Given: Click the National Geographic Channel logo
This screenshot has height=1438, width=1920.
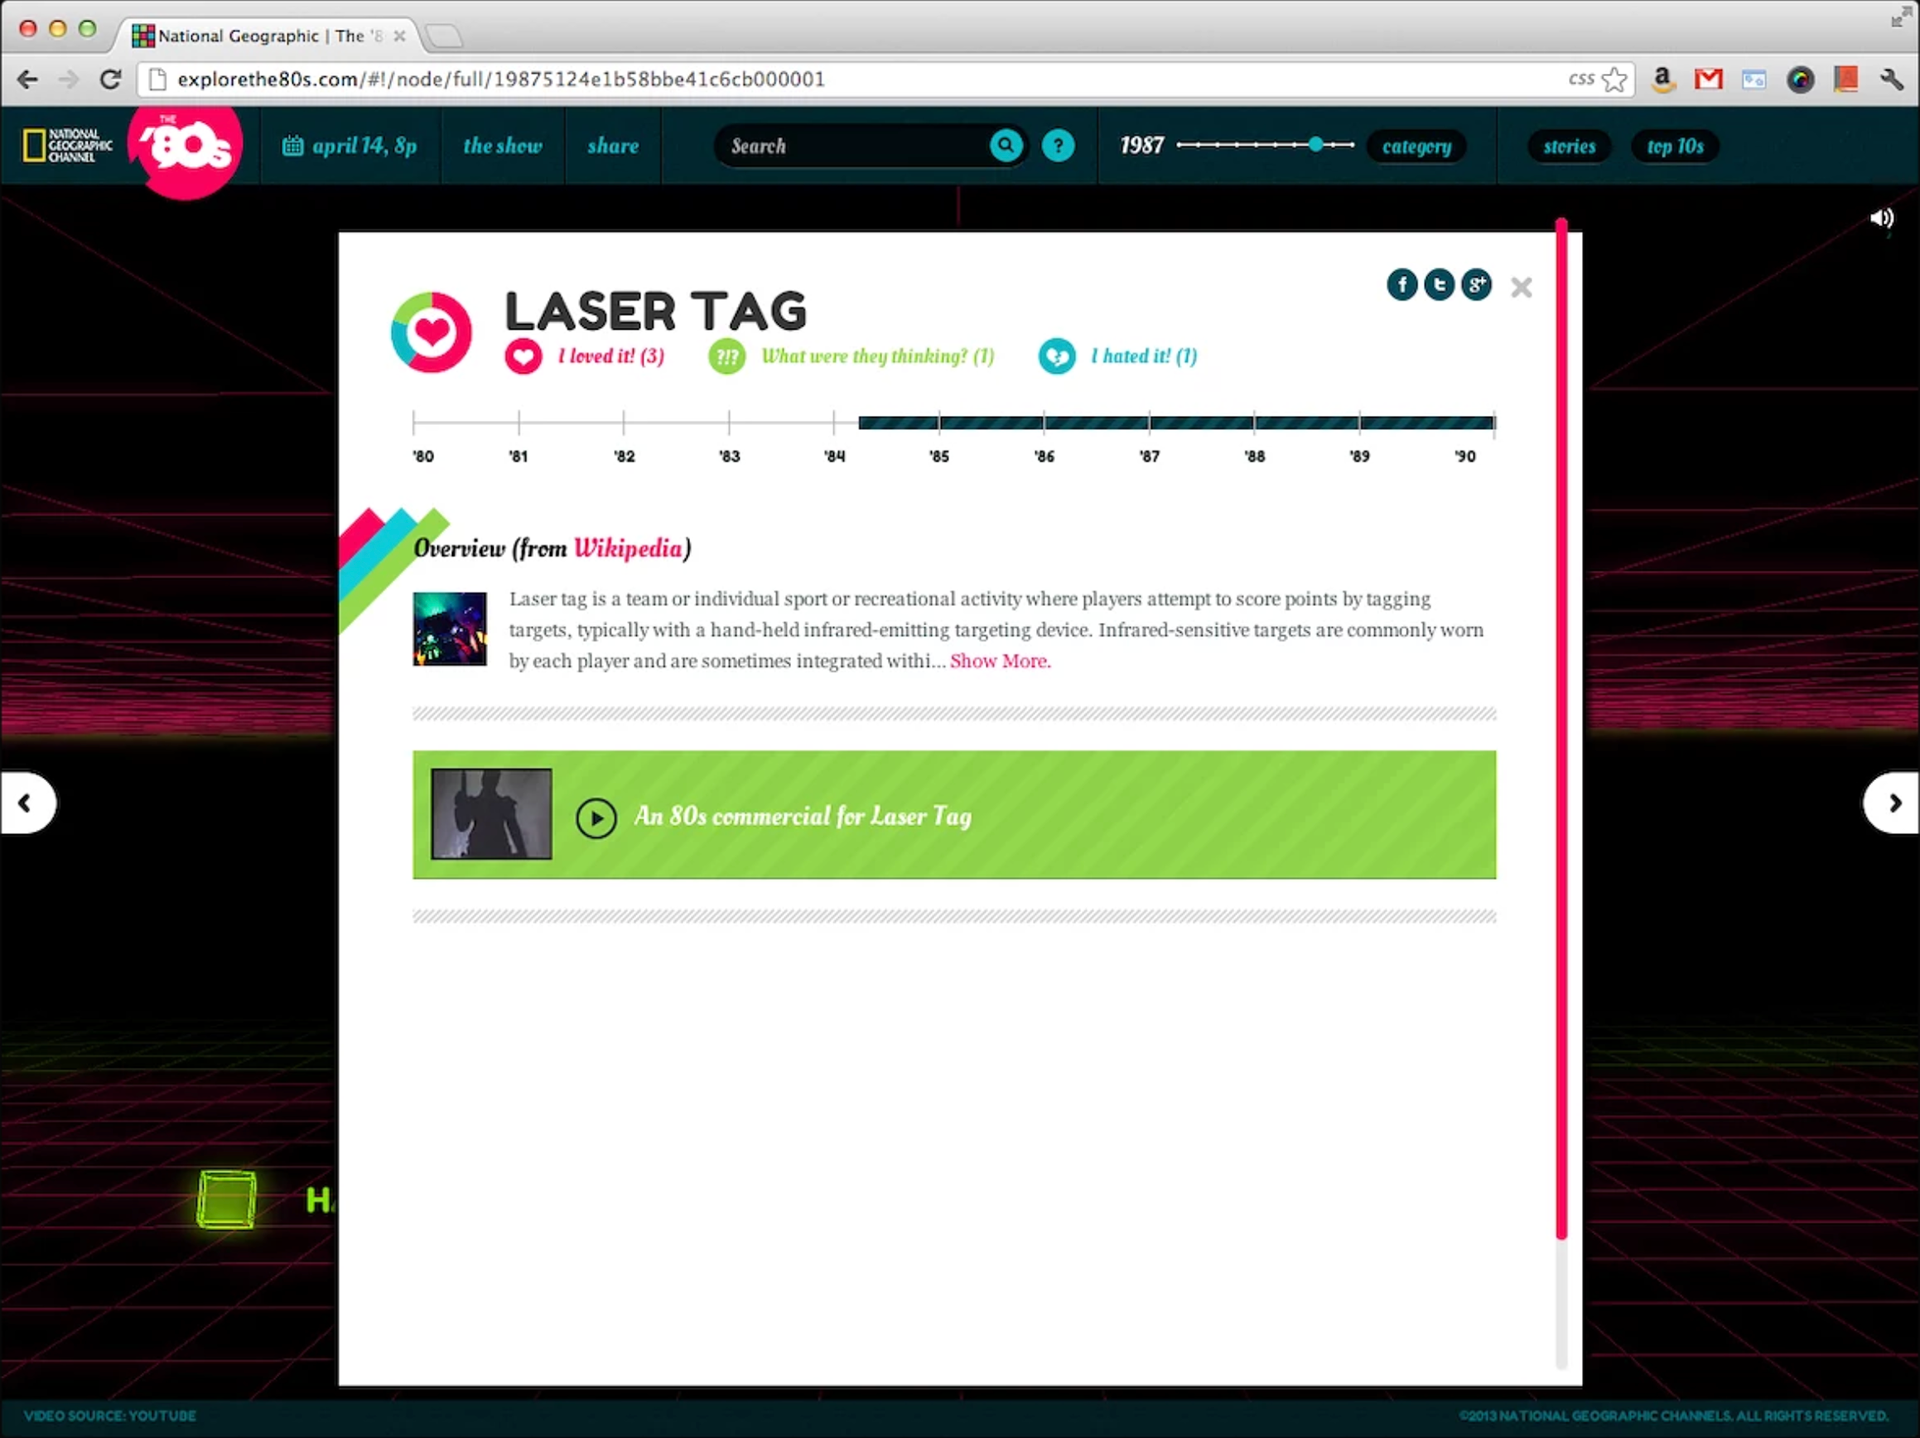Looking at the screenshot, I should (x=68, y=146).
